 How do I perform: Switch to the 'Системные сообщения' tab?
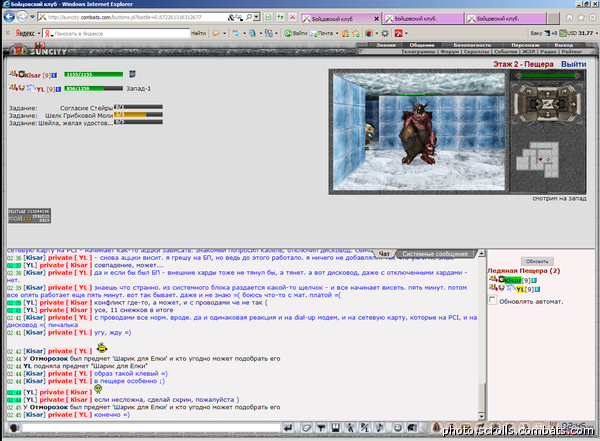[x=435, y=254]
